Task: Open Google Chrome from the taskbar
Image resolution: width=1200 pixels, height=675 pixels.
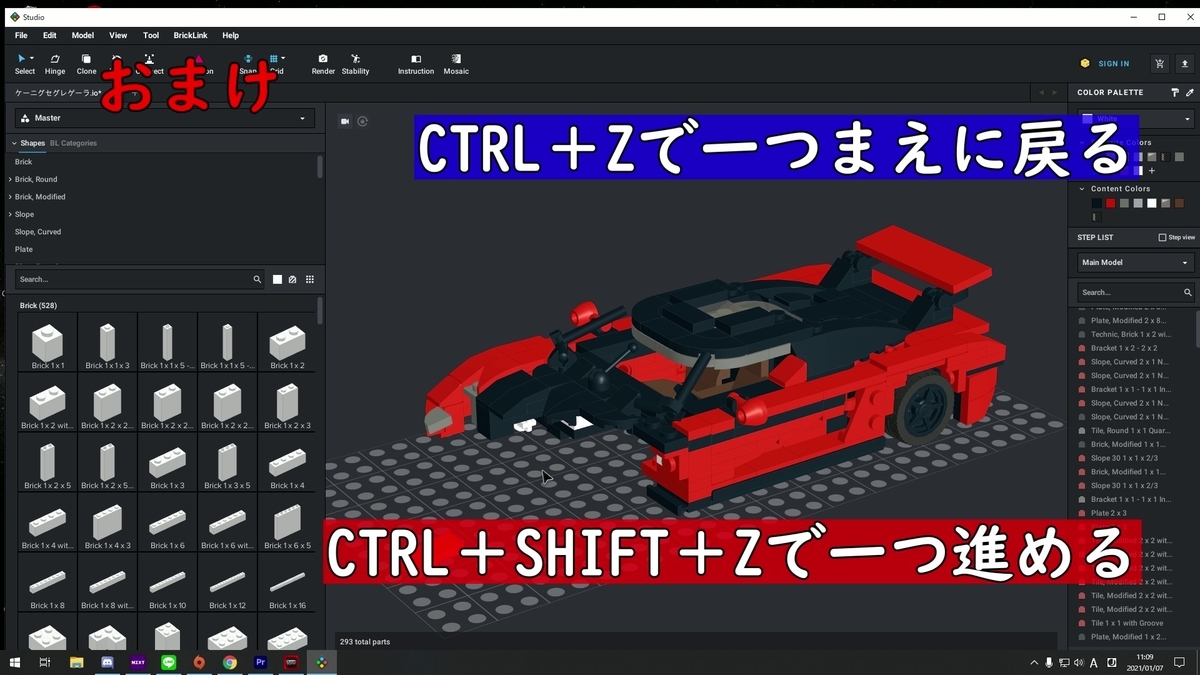Action: pyautogui.click(x=229, y=662)
